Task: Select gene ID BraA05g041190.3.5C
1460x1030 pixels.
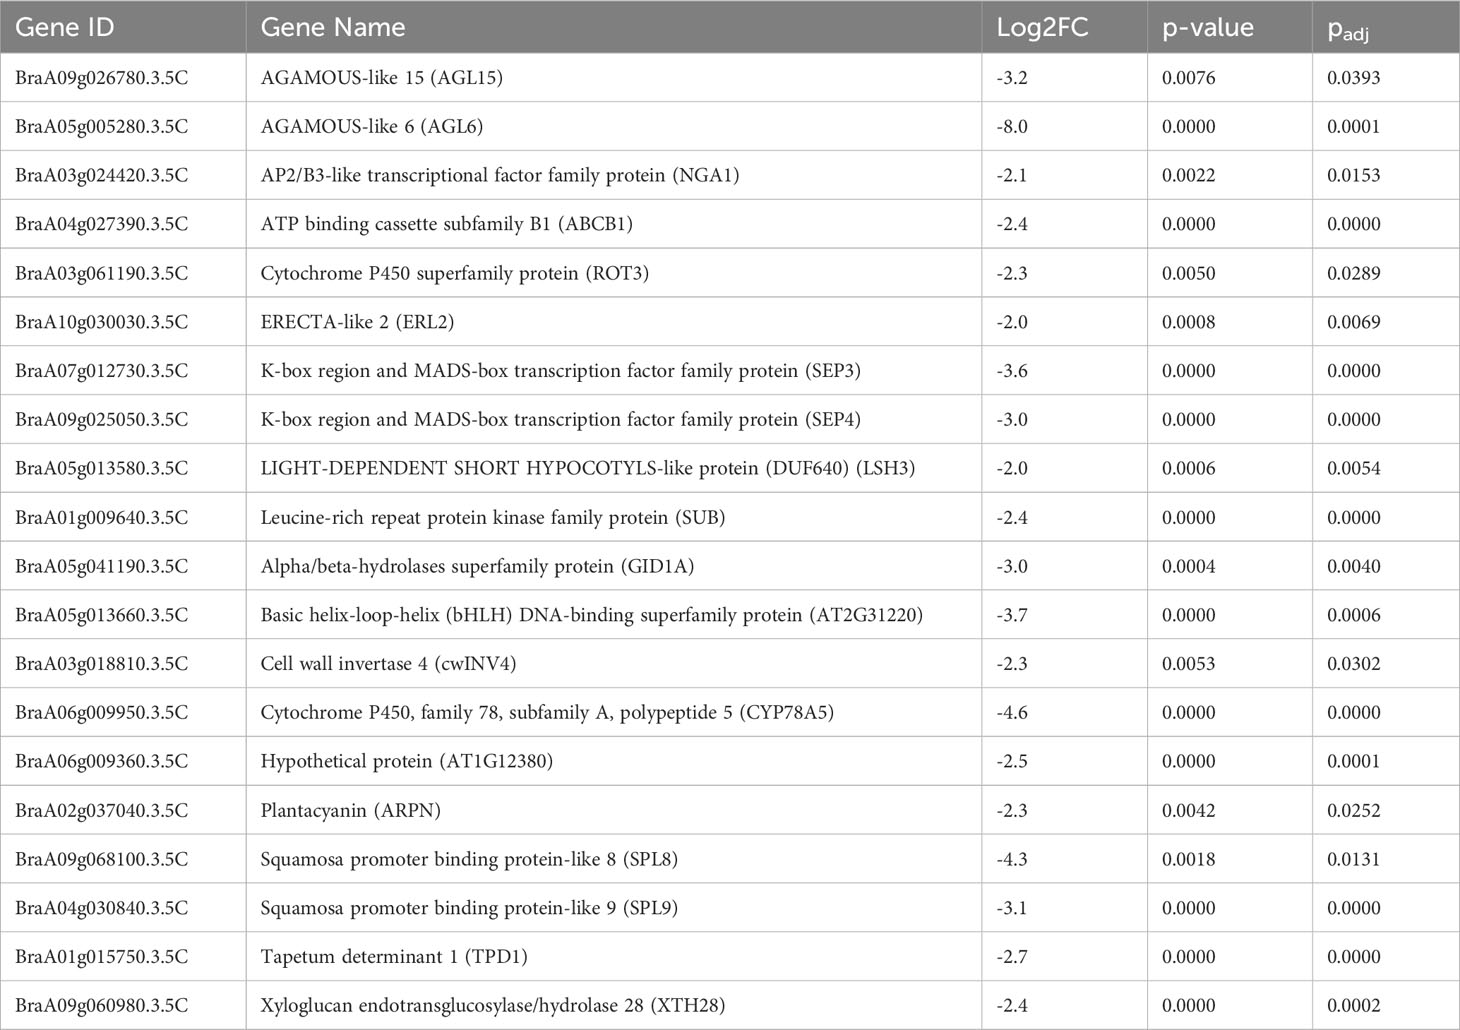Action: [x=101, y=567]
